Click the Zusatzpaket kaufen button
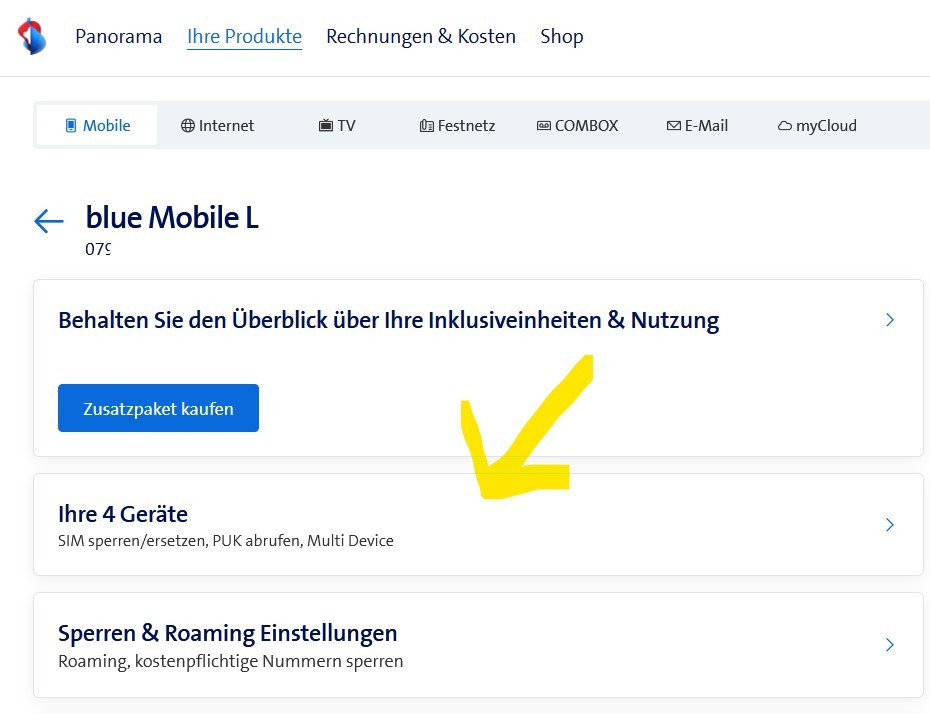The image size is (930, 714). click(158, 408)
